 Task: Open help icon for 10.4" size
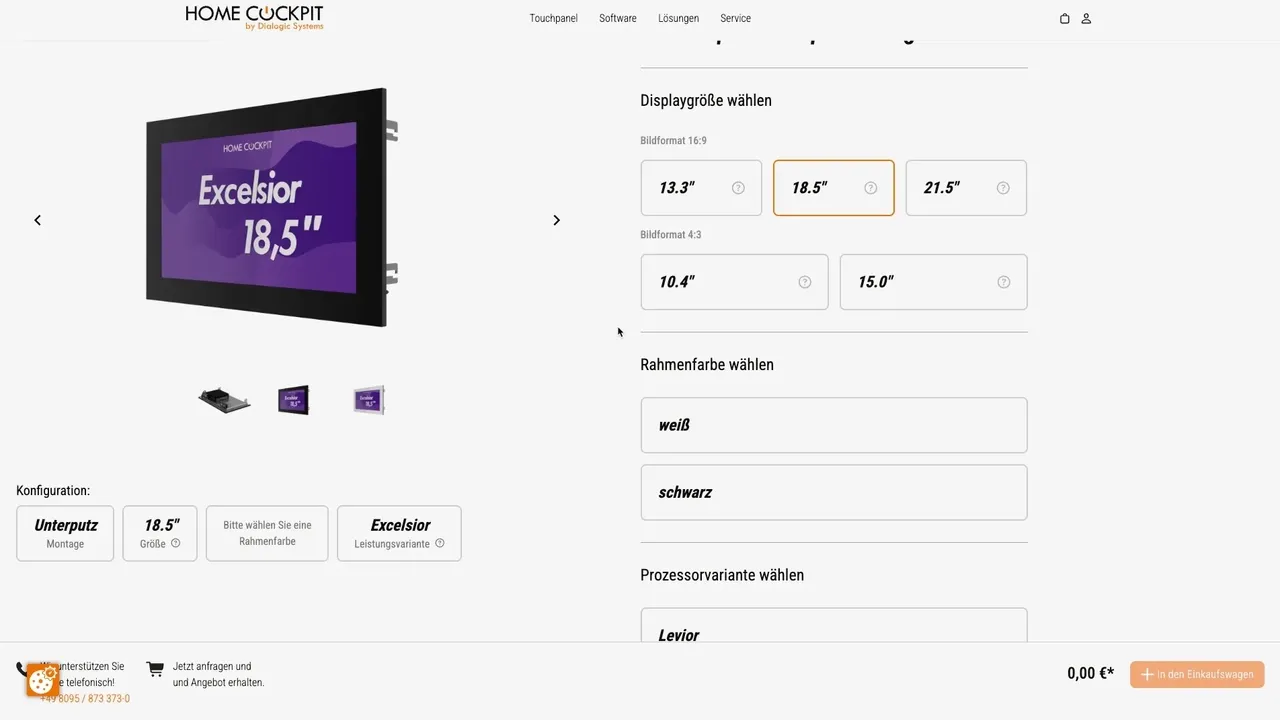coord(805,282)
